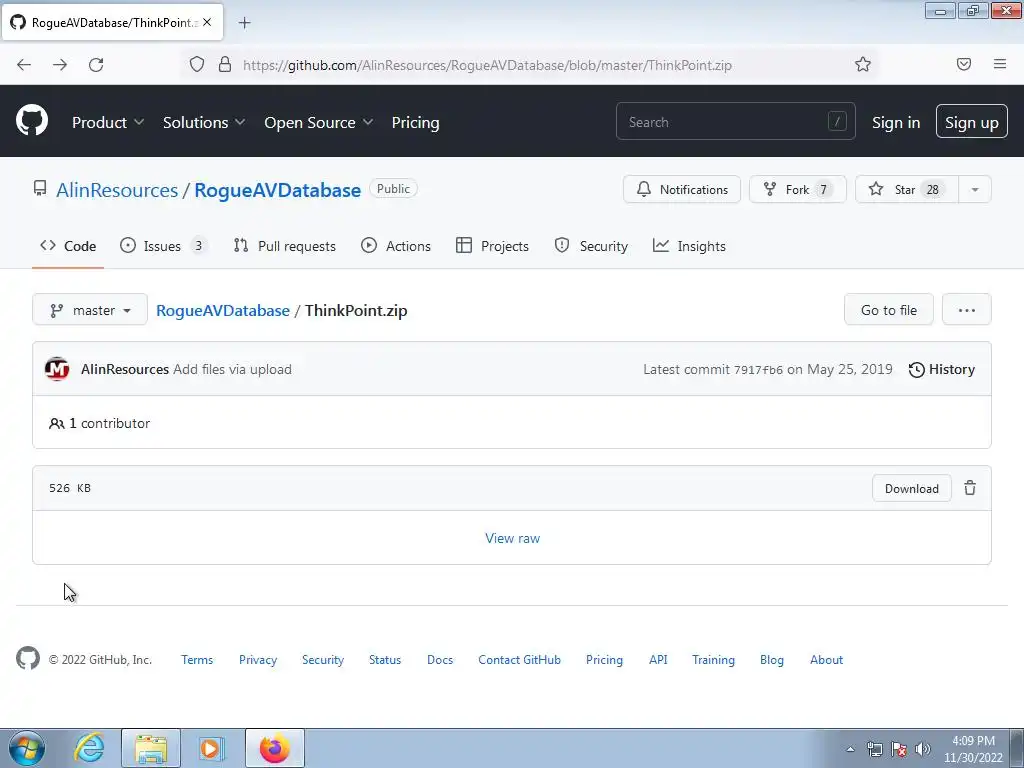Screen dimensions: 1024x768
Task: Open commit 7917fb6 link
Action: (758, 370)
